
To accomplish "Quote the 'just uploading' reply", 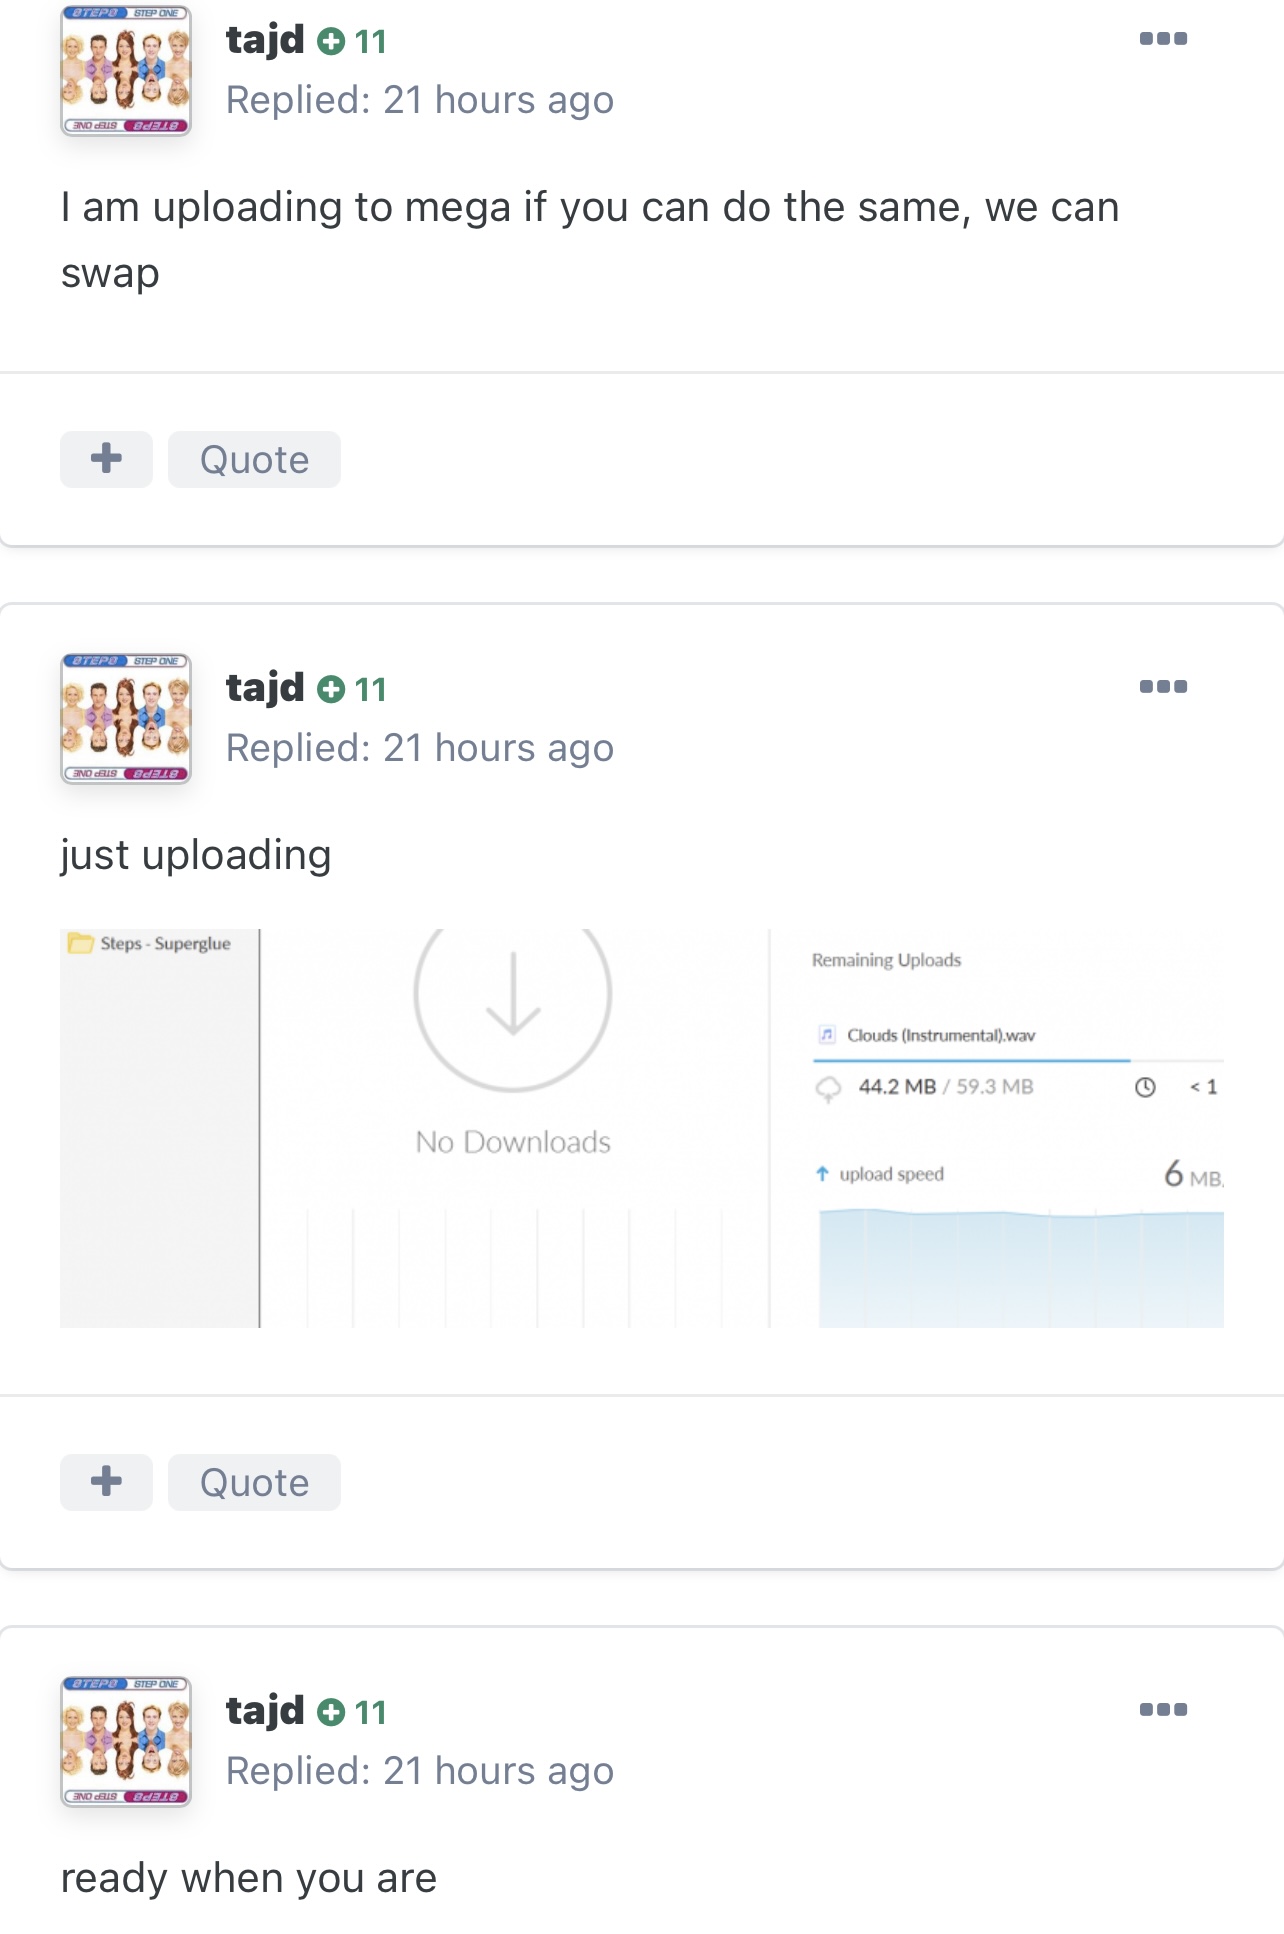I will click(x=254, y=1483).
